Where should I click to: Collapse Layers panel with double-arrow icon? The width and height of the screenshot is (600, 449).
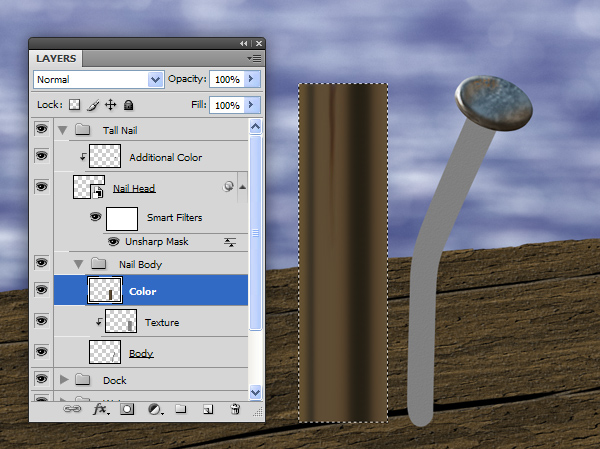243,44
